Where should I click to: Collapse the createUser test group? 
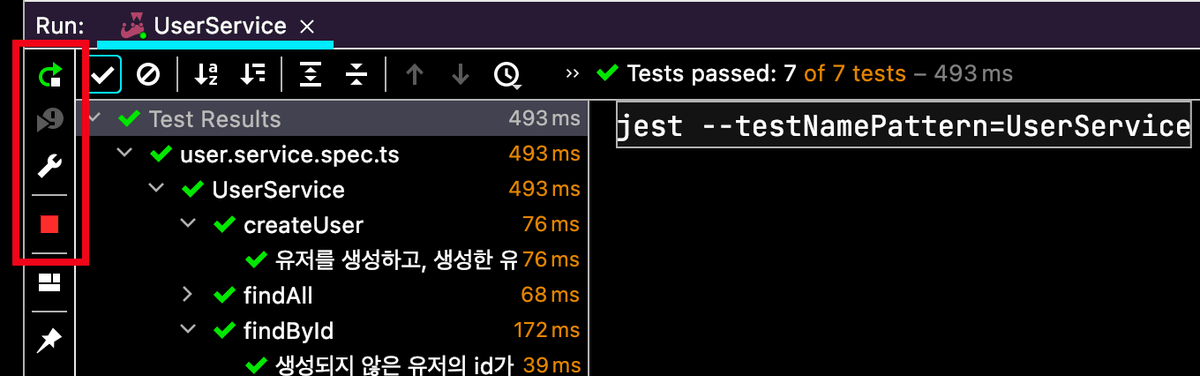(x=188, y=224)
